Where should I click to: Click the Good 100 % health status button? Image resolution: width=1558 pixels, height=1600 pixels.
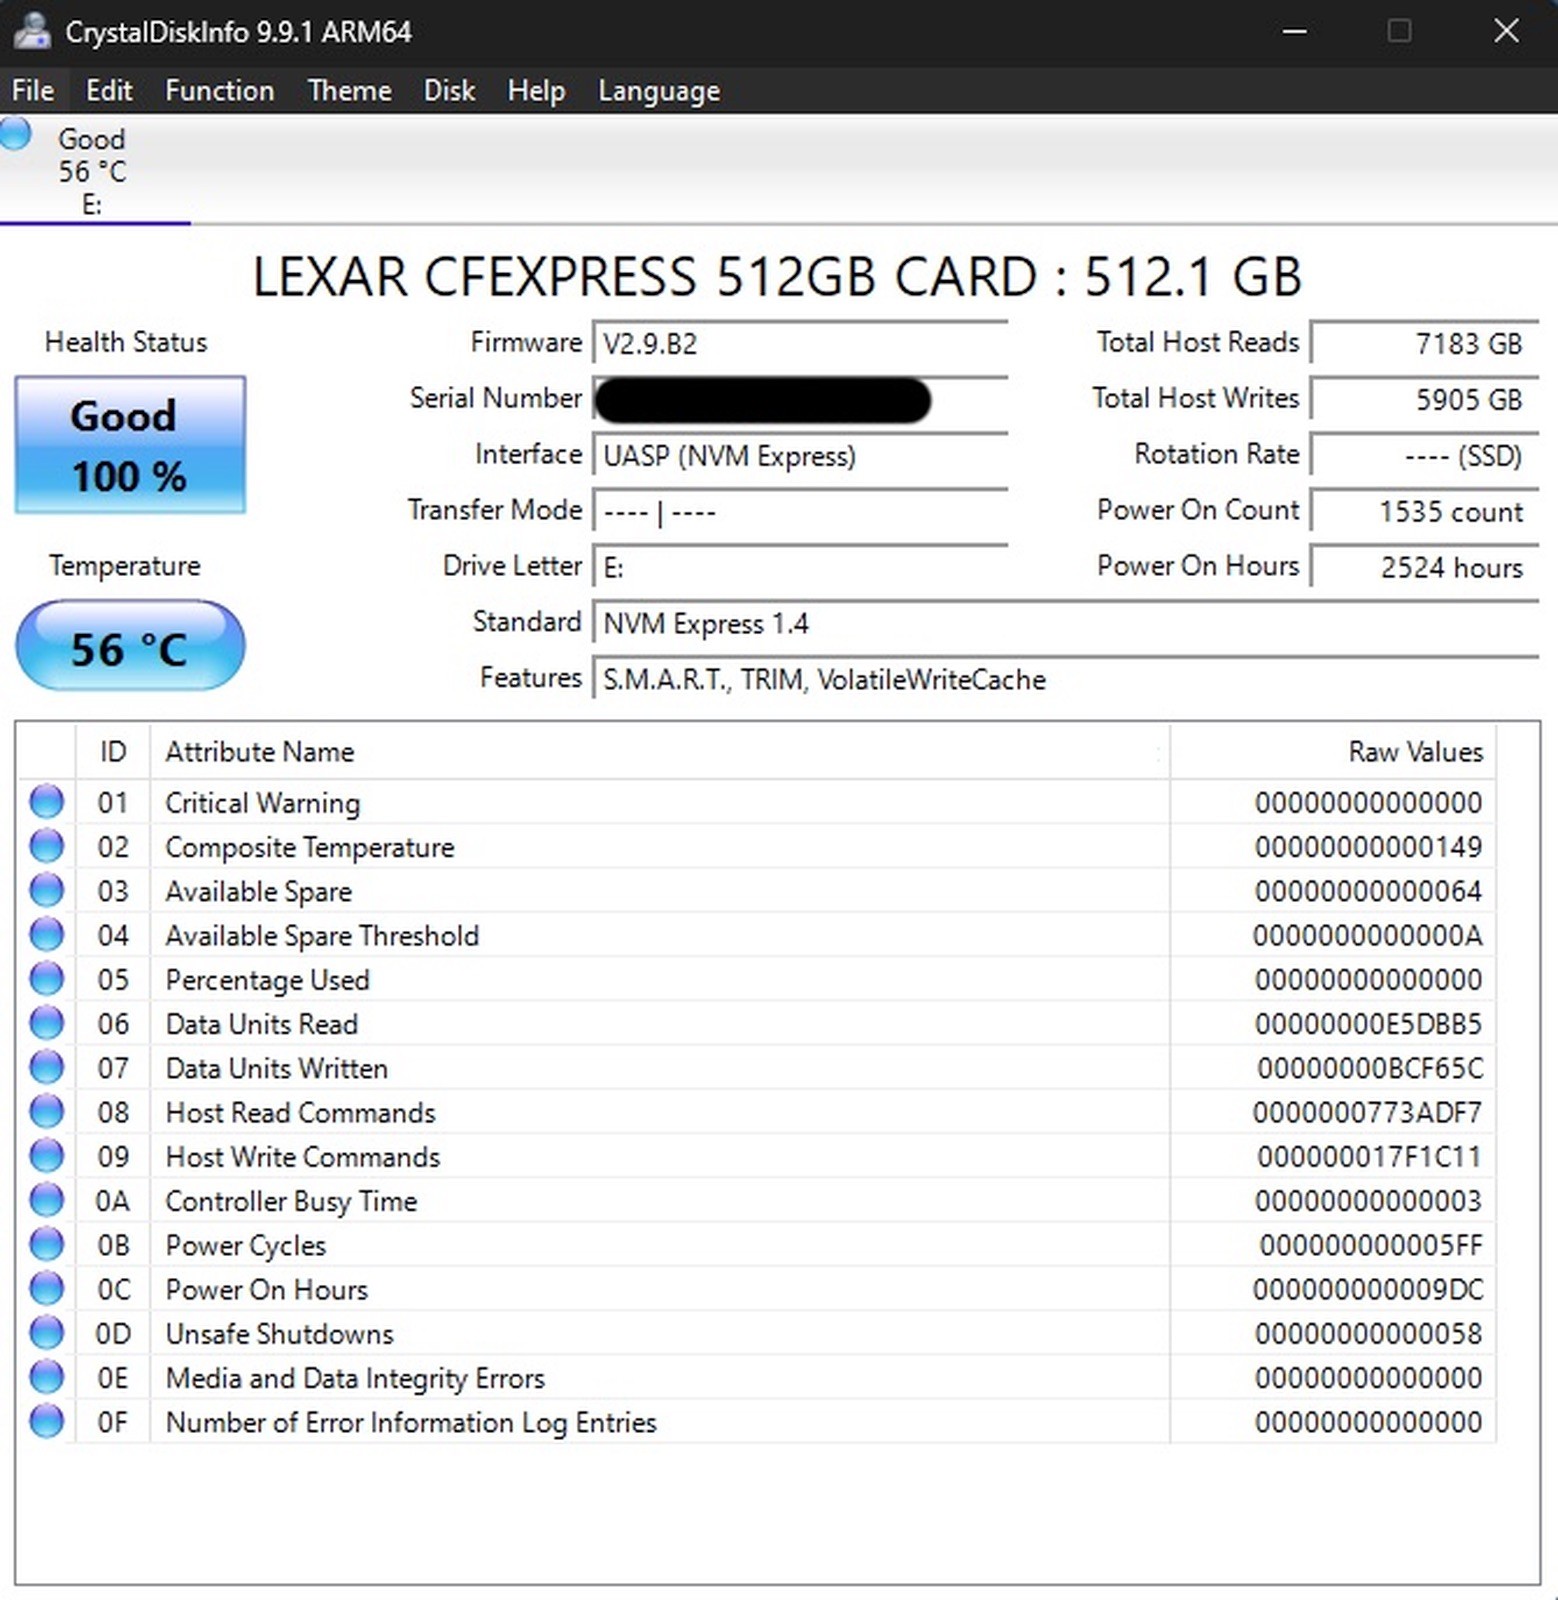[x=130, y=445]
